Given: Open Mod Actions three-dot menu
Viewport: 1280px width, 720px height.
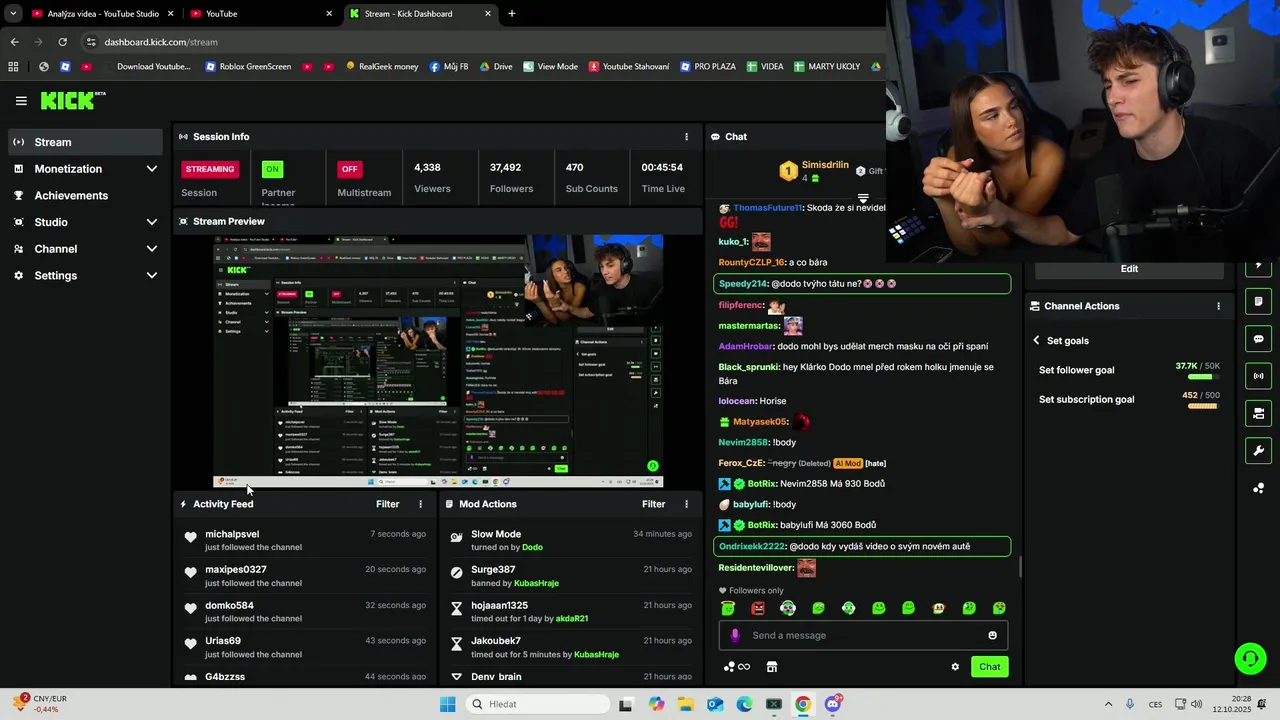Looking at the screenshot, I should pyautogui.click(x=686, y=504).
